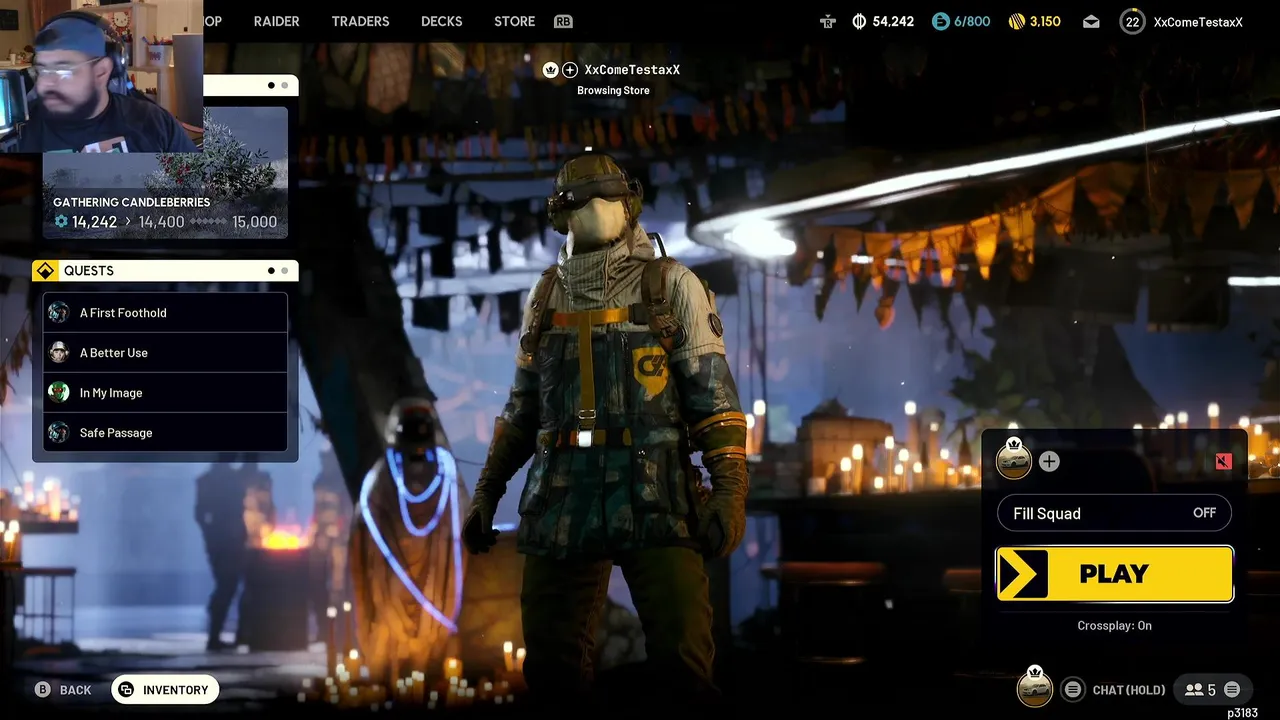Open quest Safe Passage
The image size is (1280, 720).
pyautogui.click(x=165, y=433)
